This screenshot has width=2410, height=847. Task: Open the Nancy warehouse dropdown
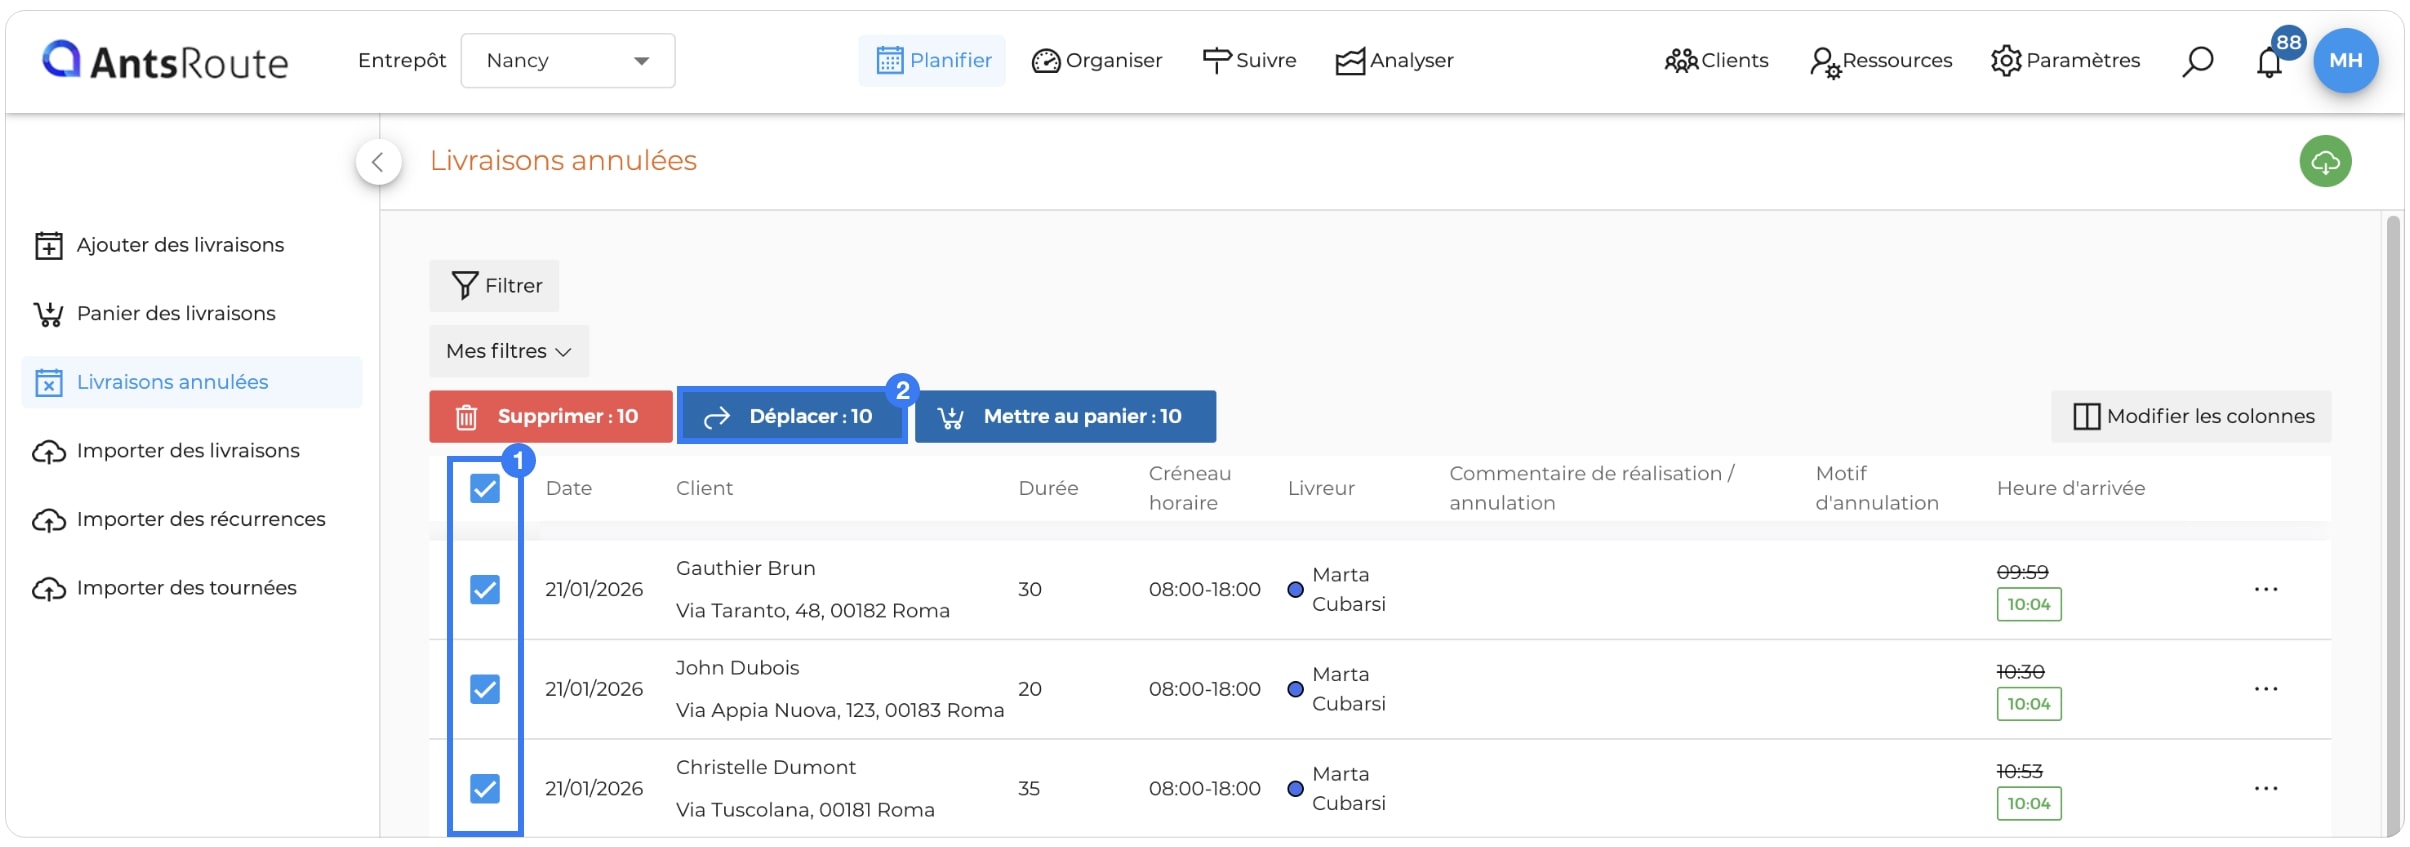click(x=568, y=61)
